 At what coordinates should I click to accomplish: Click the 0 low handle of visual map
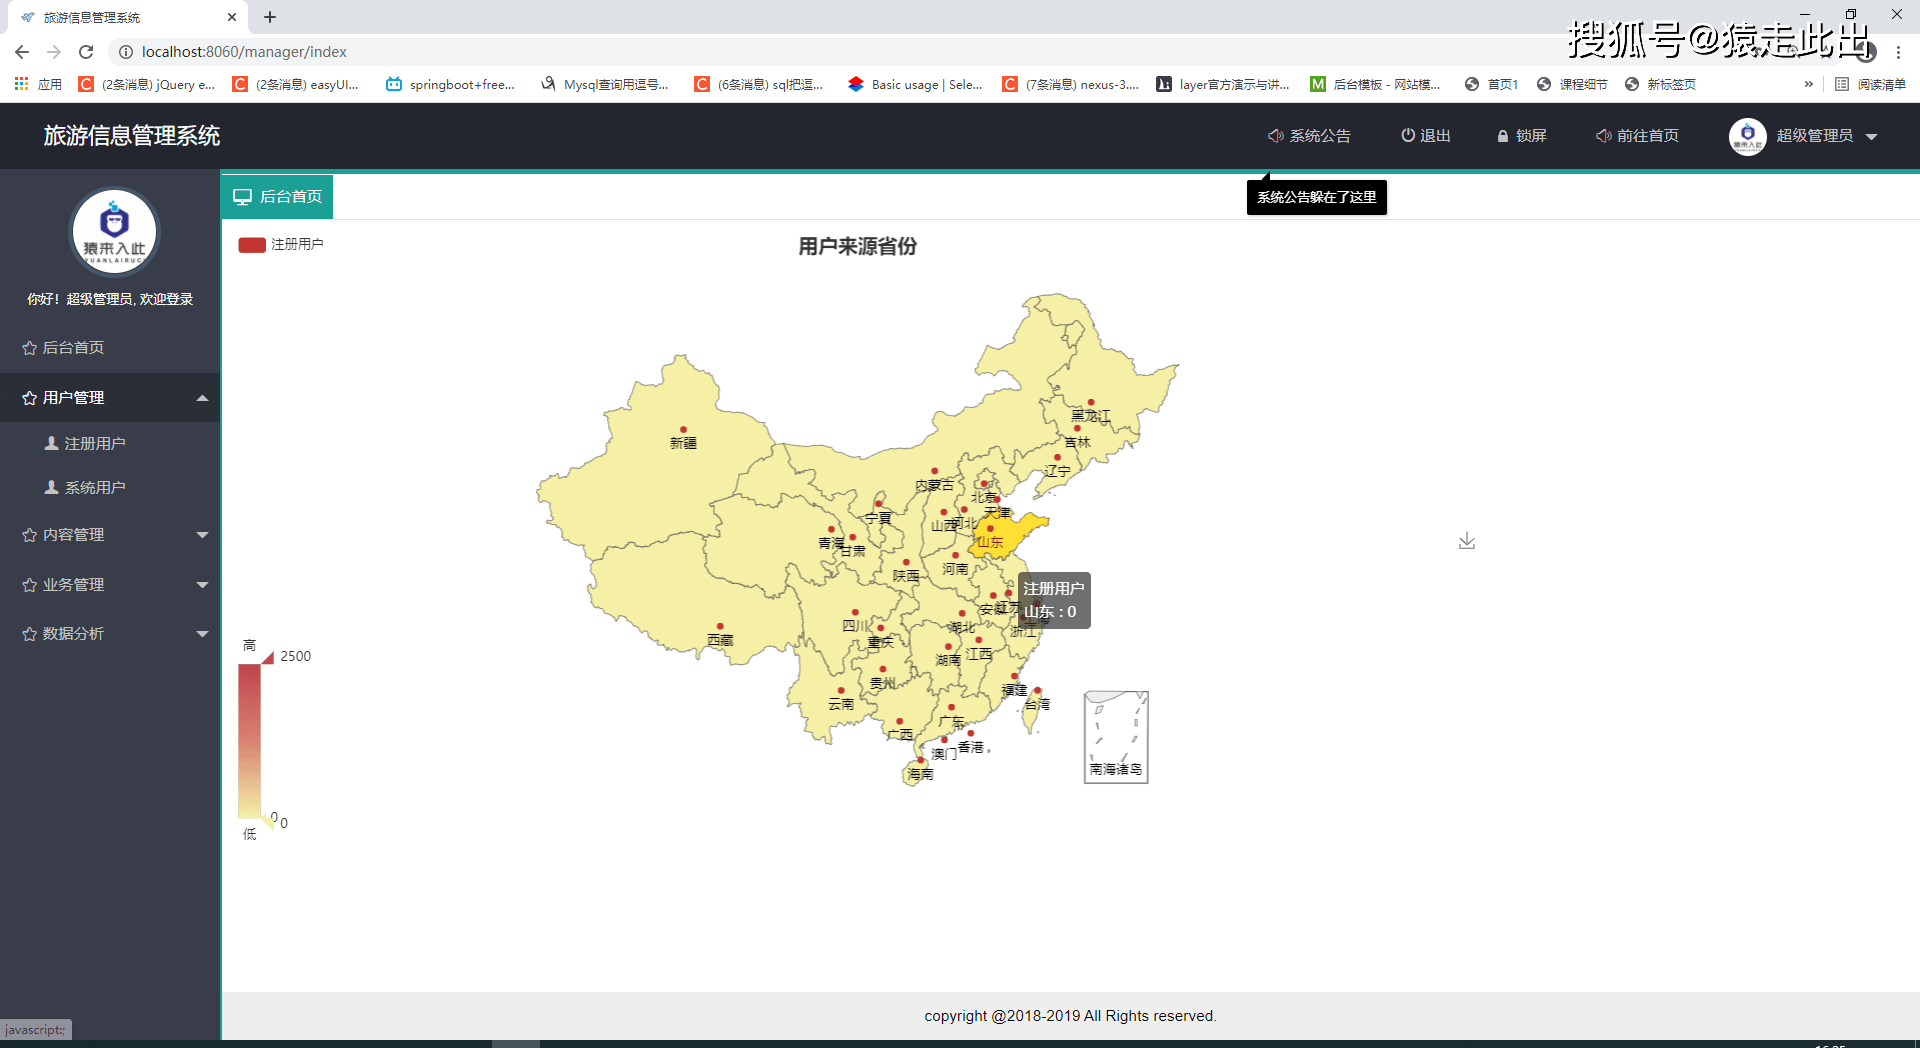pos(268,822)
